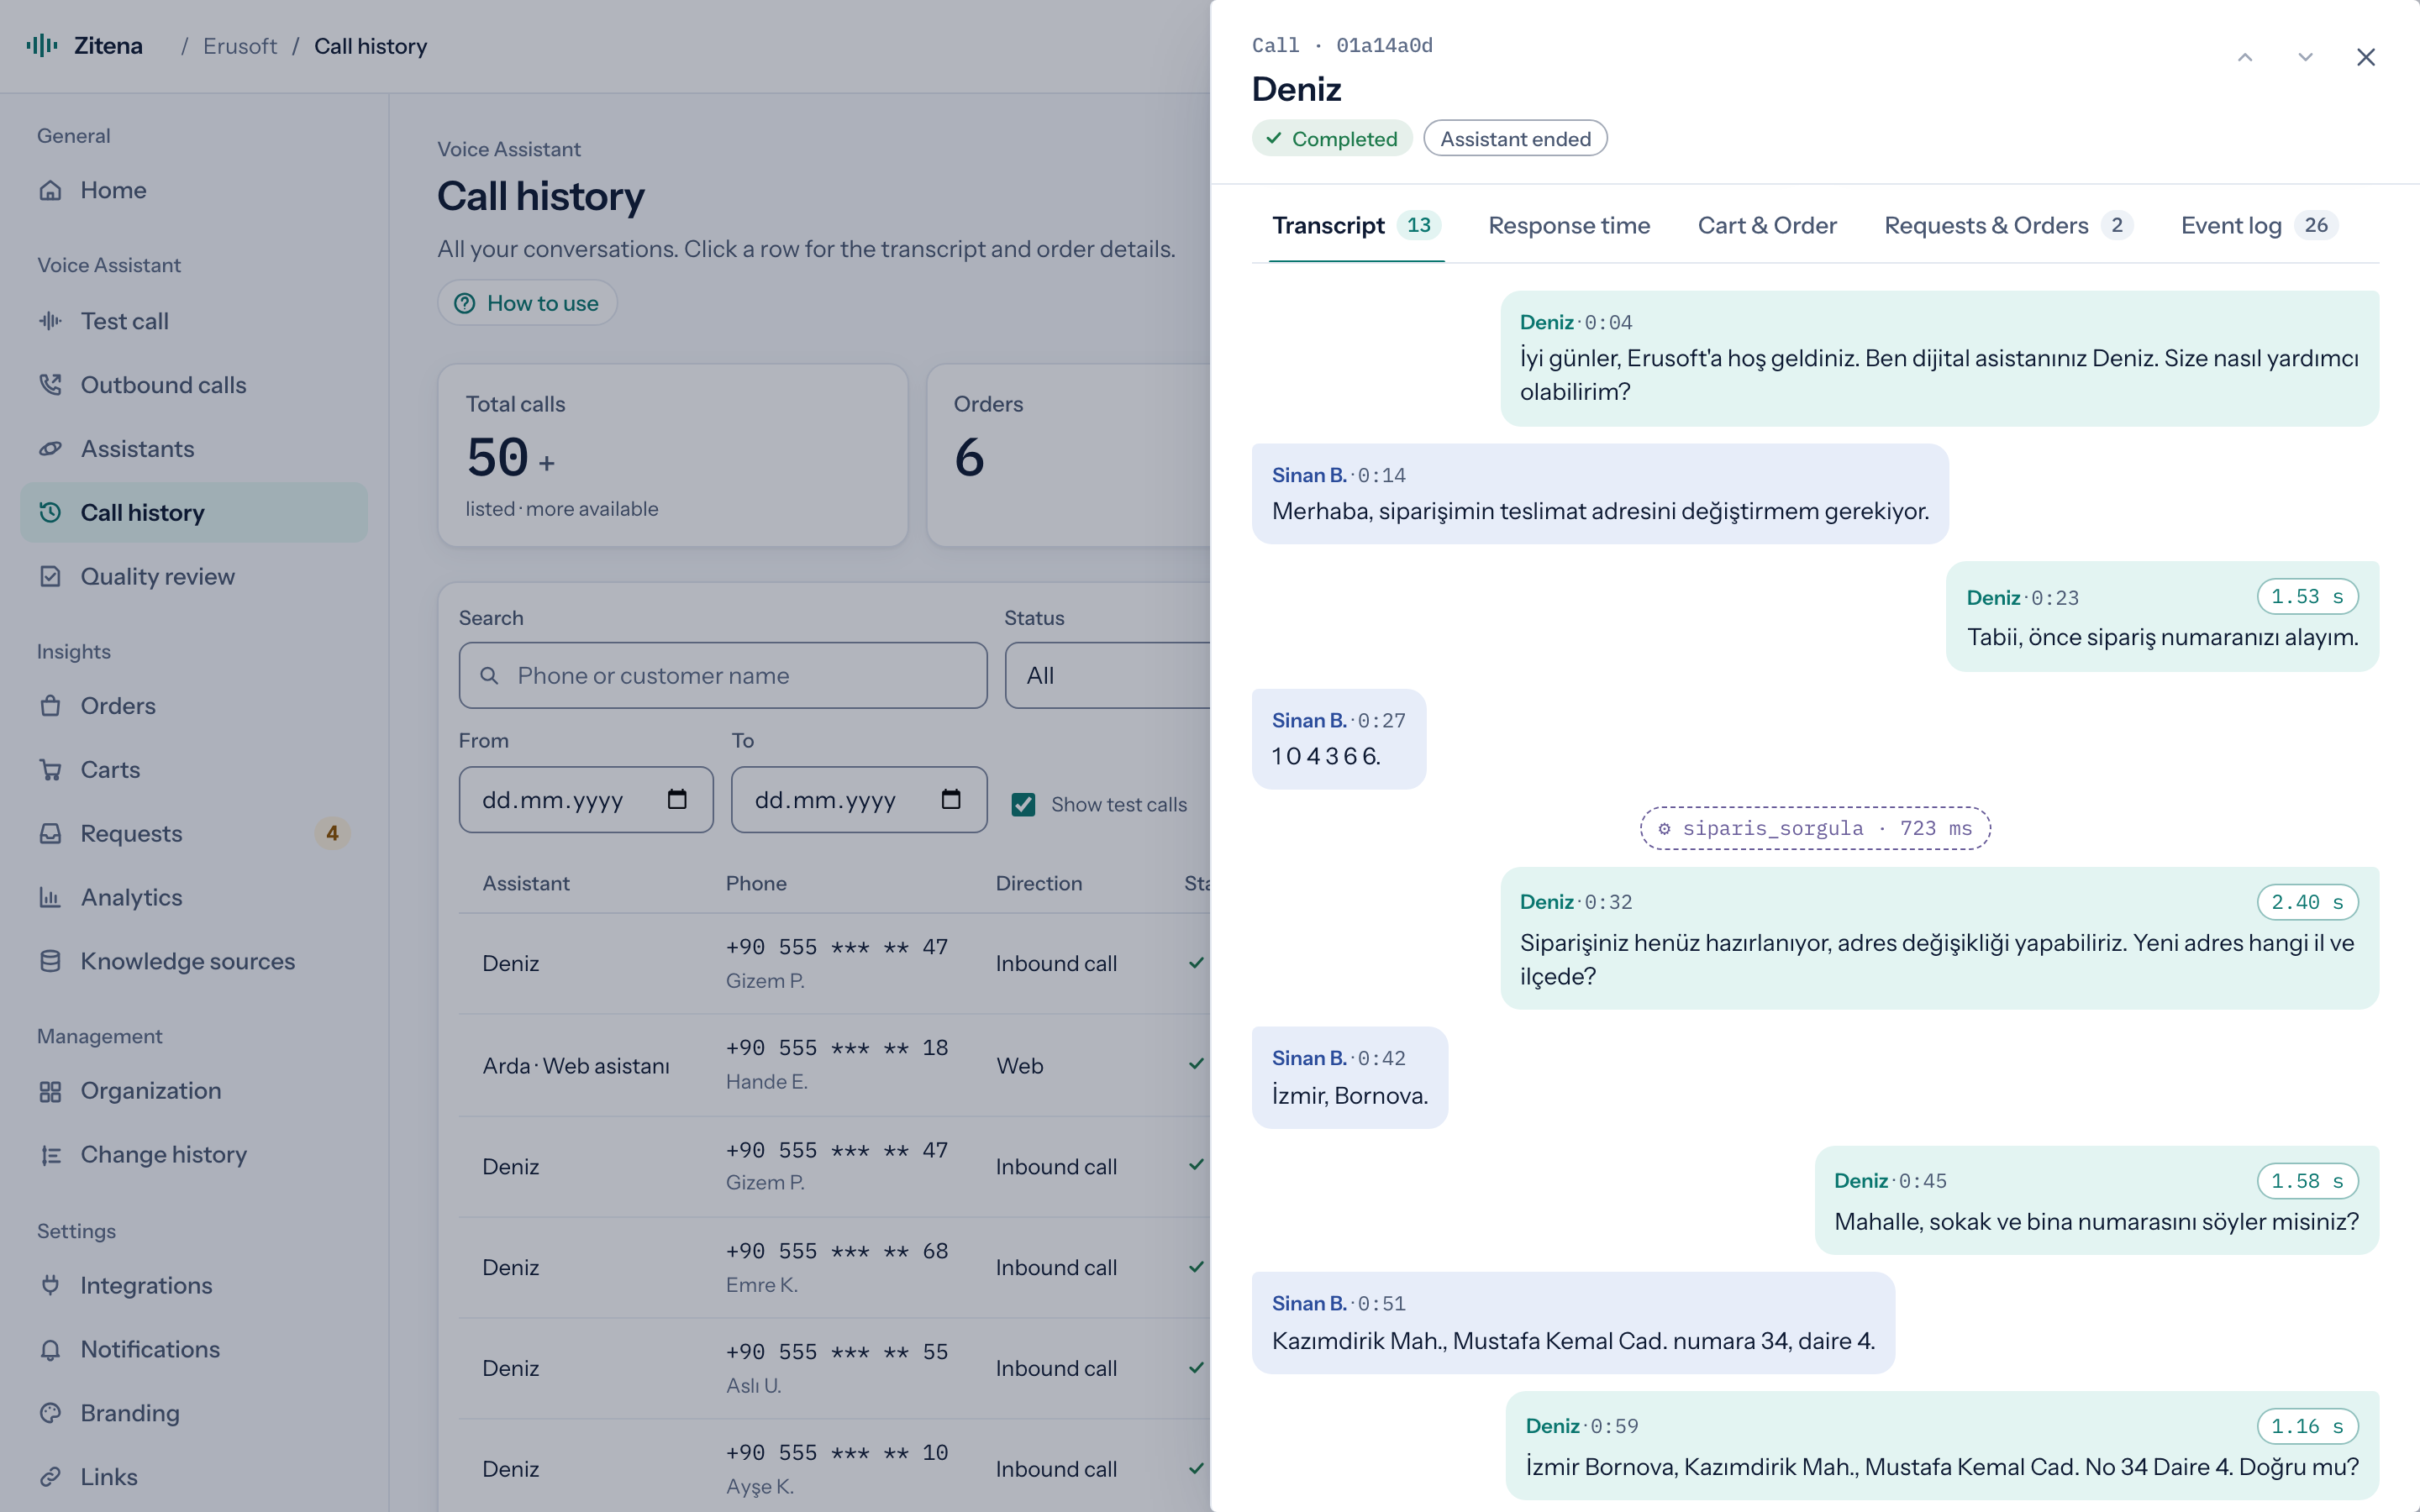The height and width of the screenshot is (1512, 2420).
Task: Open Links in the sidebar
Action: (x=194, y=1478)
